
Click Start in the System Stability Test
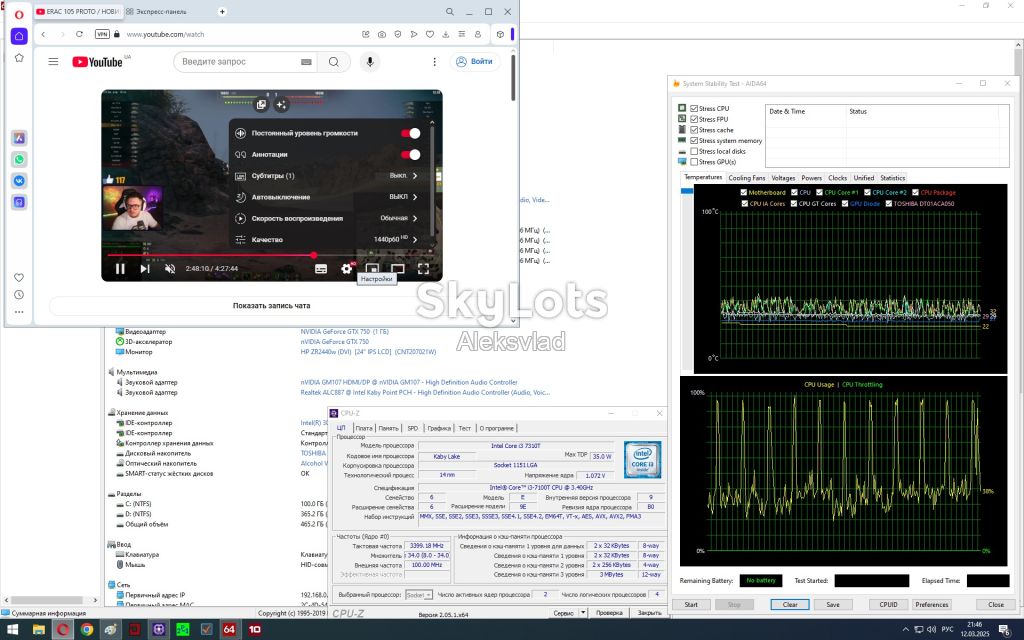(691, 605)
